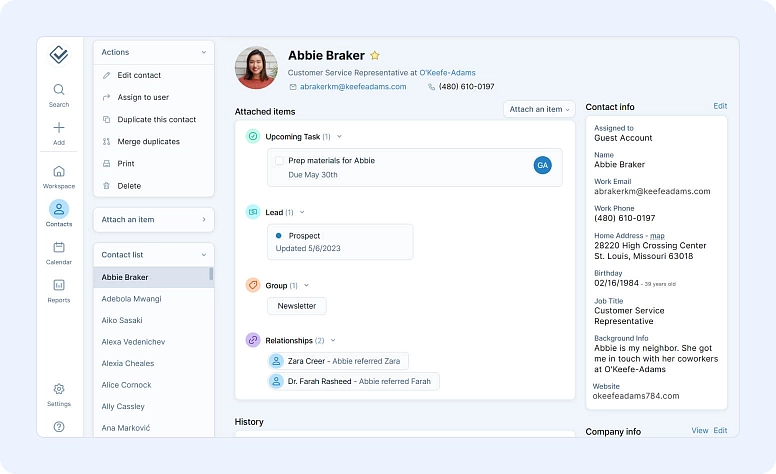Choose Edit contact from Actions
Screen dimensions: 776x474
point(139,75)
